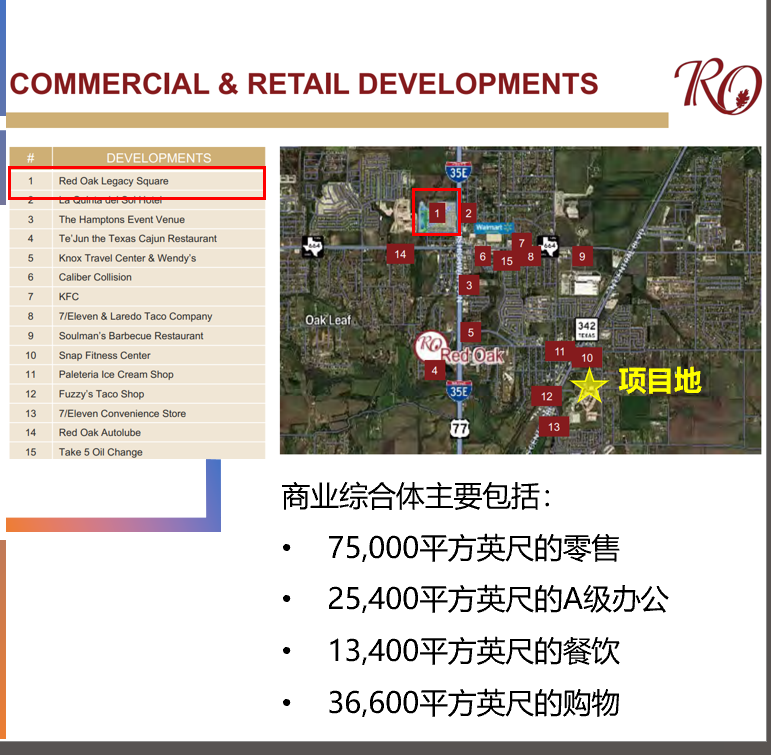This screenshot has height=755, width=771.
Task: Click the yellow star project site marker
Action: click(x=589, y=385)
